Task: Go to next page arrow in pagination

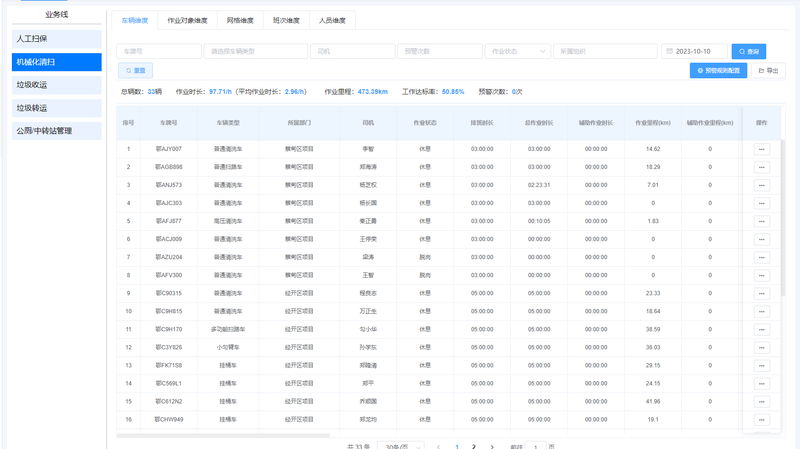Action: click(x=492, y=446)
